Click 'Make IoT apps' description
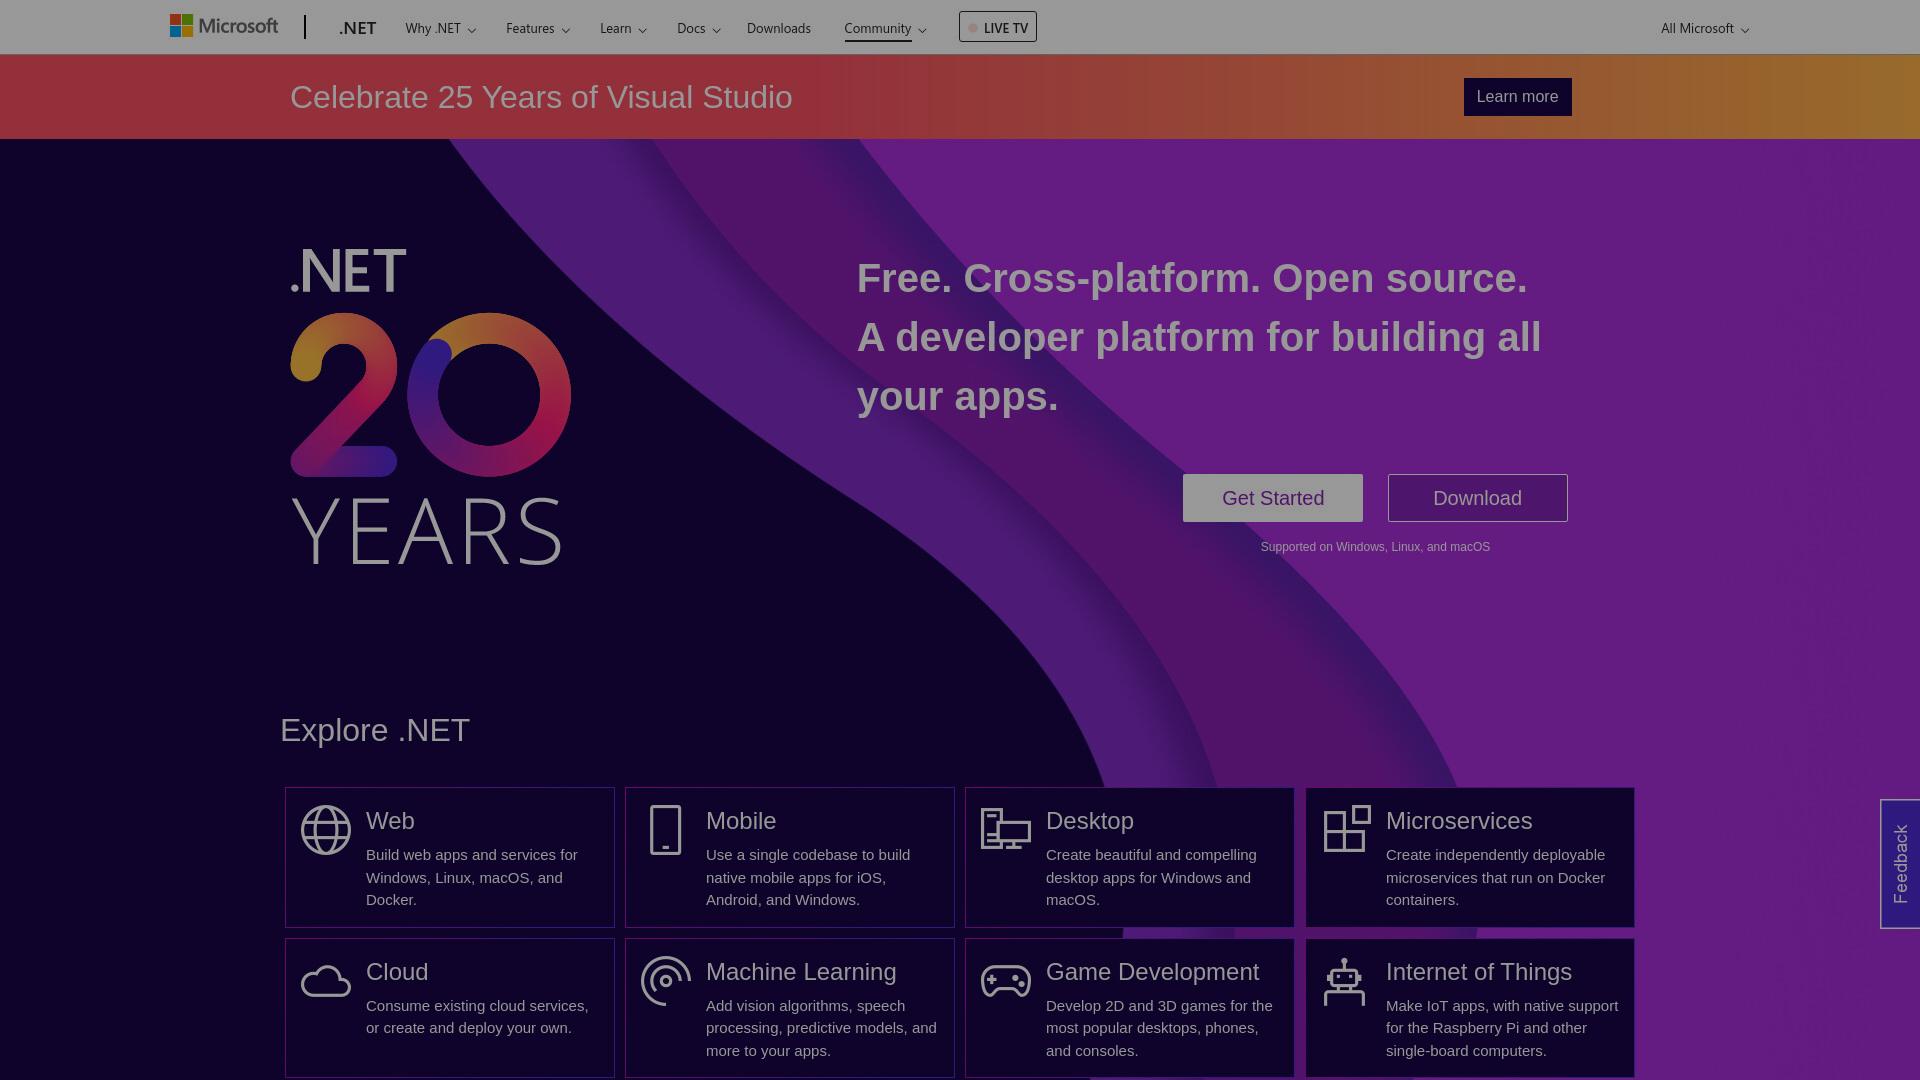The width and height of the screenshot is (1920, 1080). 1502,1028
